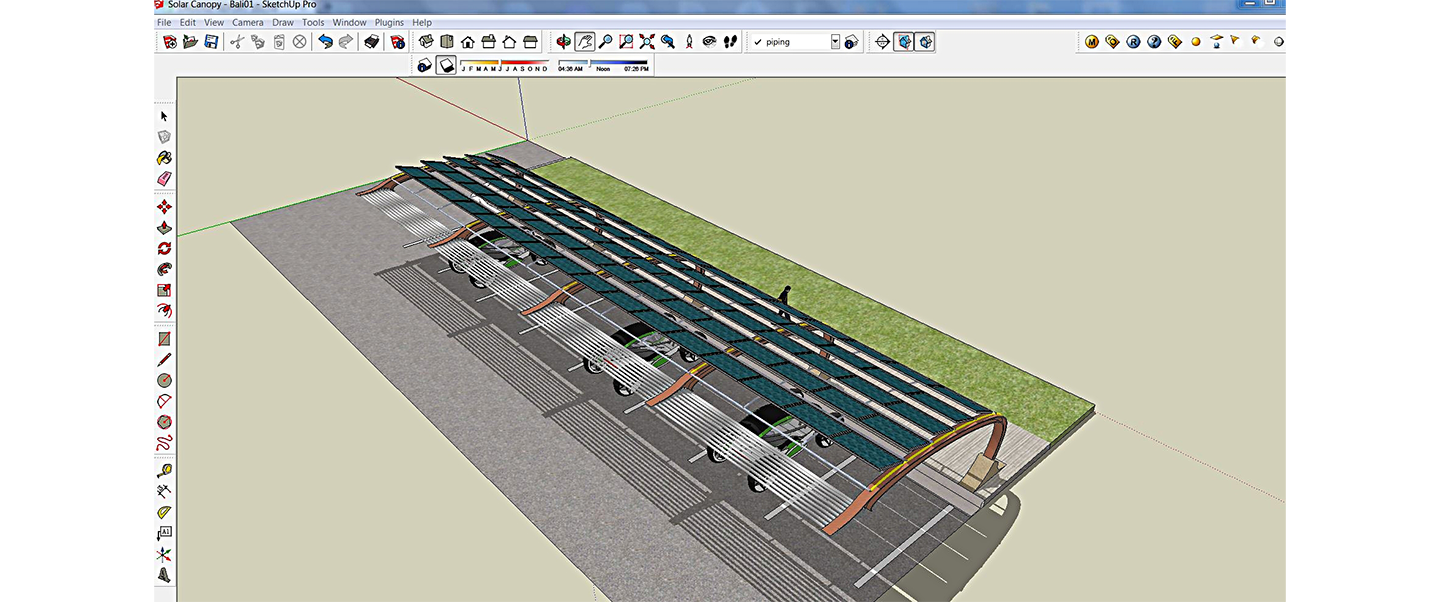Screen dimensions: 1440x602
Task: Toggle display section cuts icon
Action: click(x=925, y=42)
